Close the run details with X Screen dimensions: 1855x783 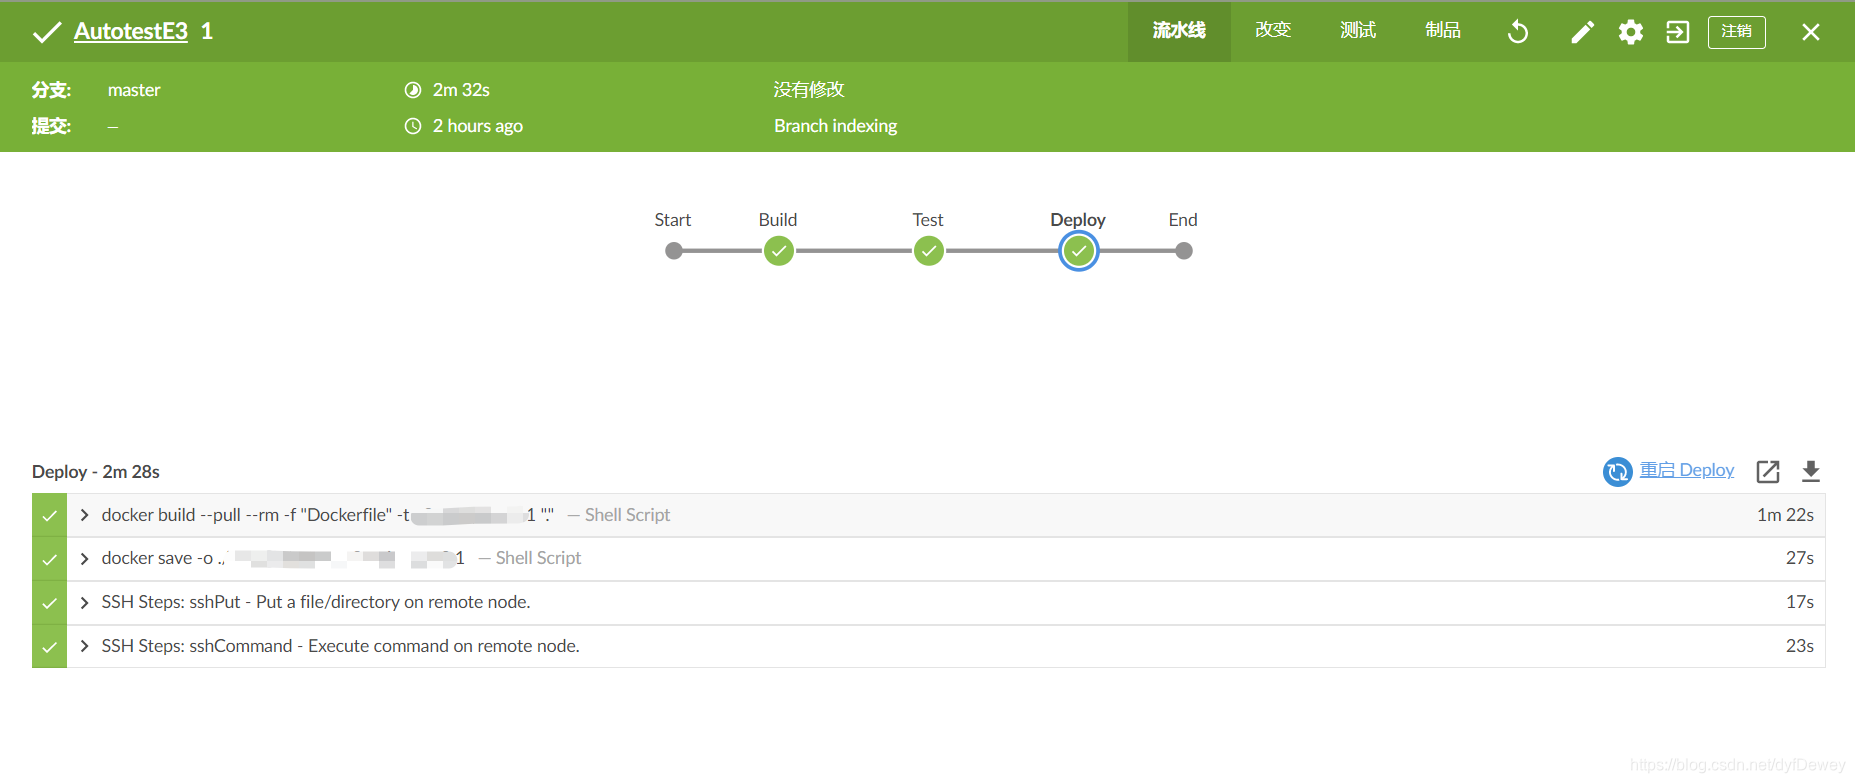[1810, 32]
